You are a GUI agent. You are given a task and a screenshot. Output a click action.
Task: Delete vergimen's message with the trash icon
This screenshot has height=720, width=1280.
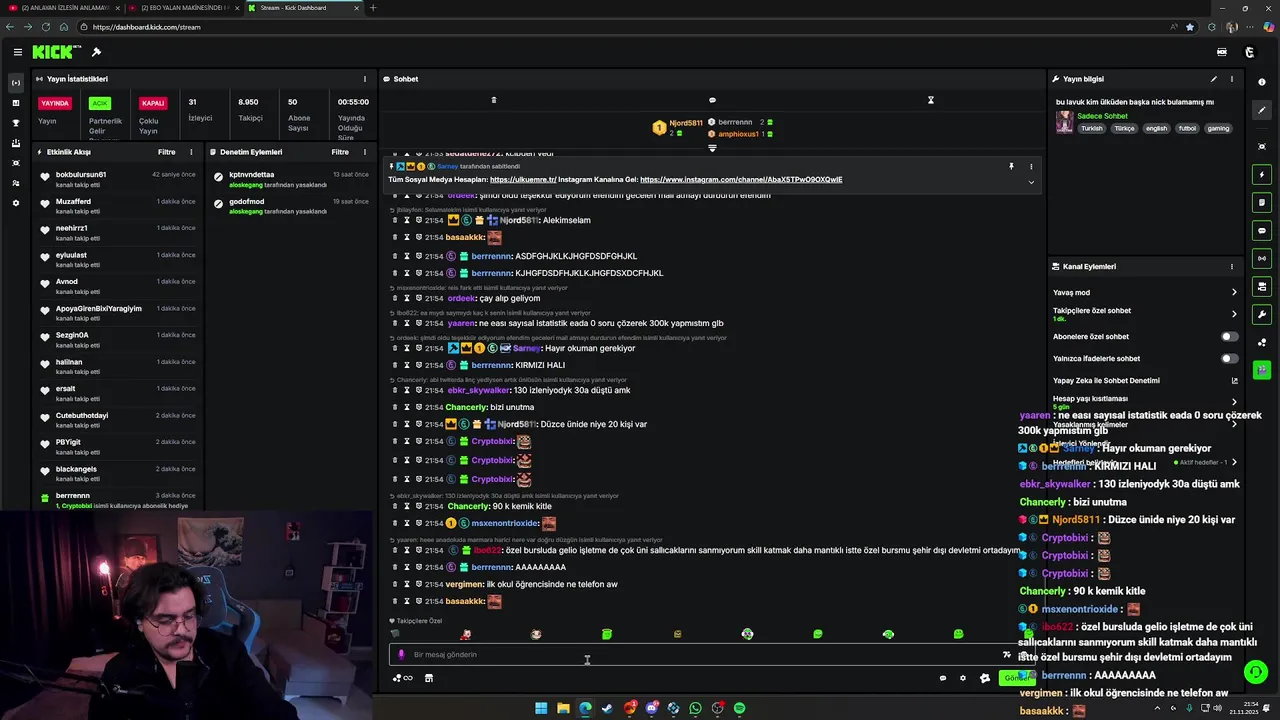point(394,584)
